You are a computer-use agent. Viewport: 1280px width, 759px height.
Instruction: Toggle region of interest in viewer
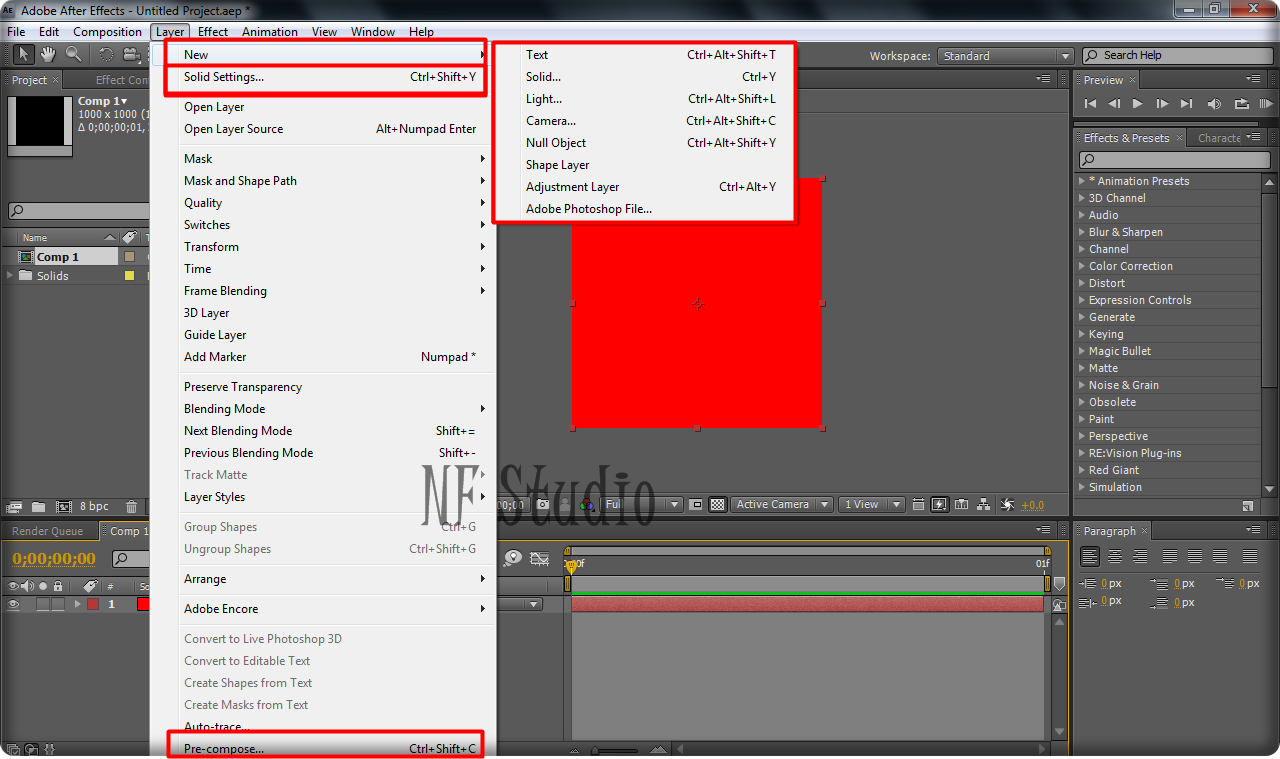point(697,505)
